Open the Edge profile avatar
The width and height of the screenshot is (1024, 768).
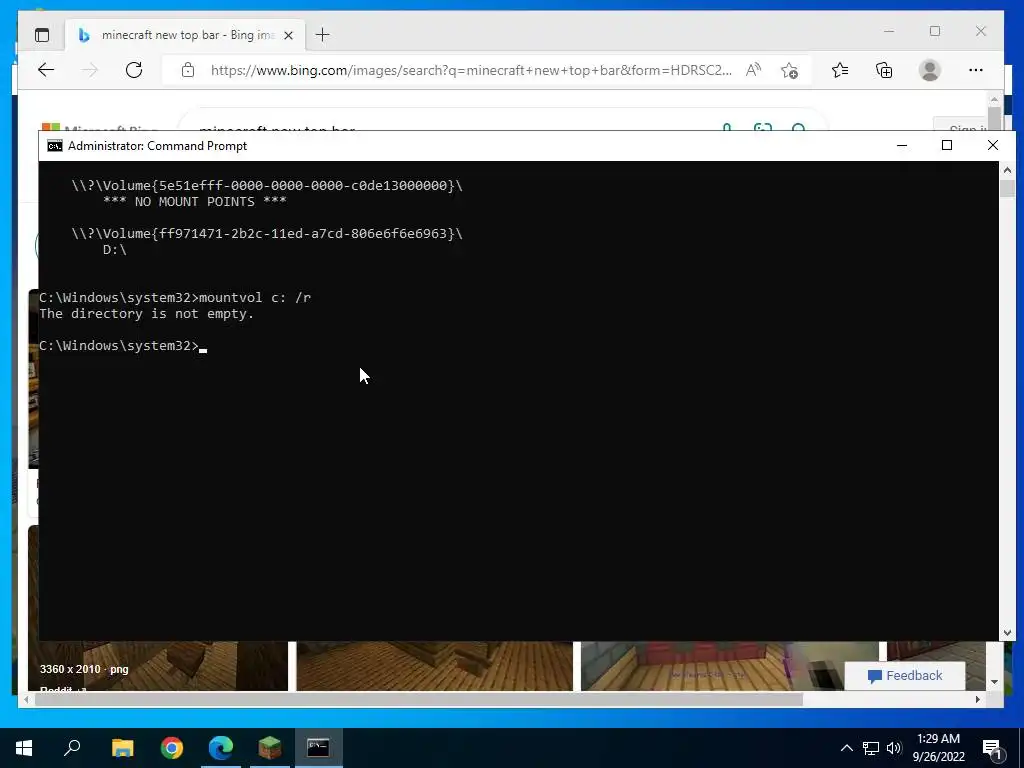click(x=929, y=70)
